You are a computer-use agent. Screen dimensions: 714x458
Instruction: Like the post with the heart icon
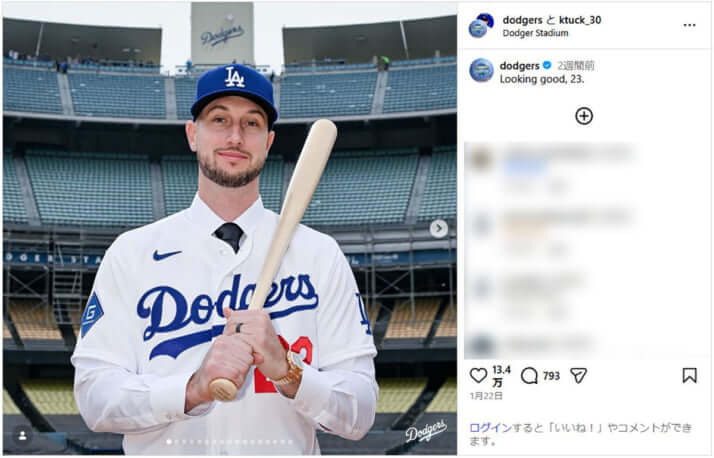(478, 375)
